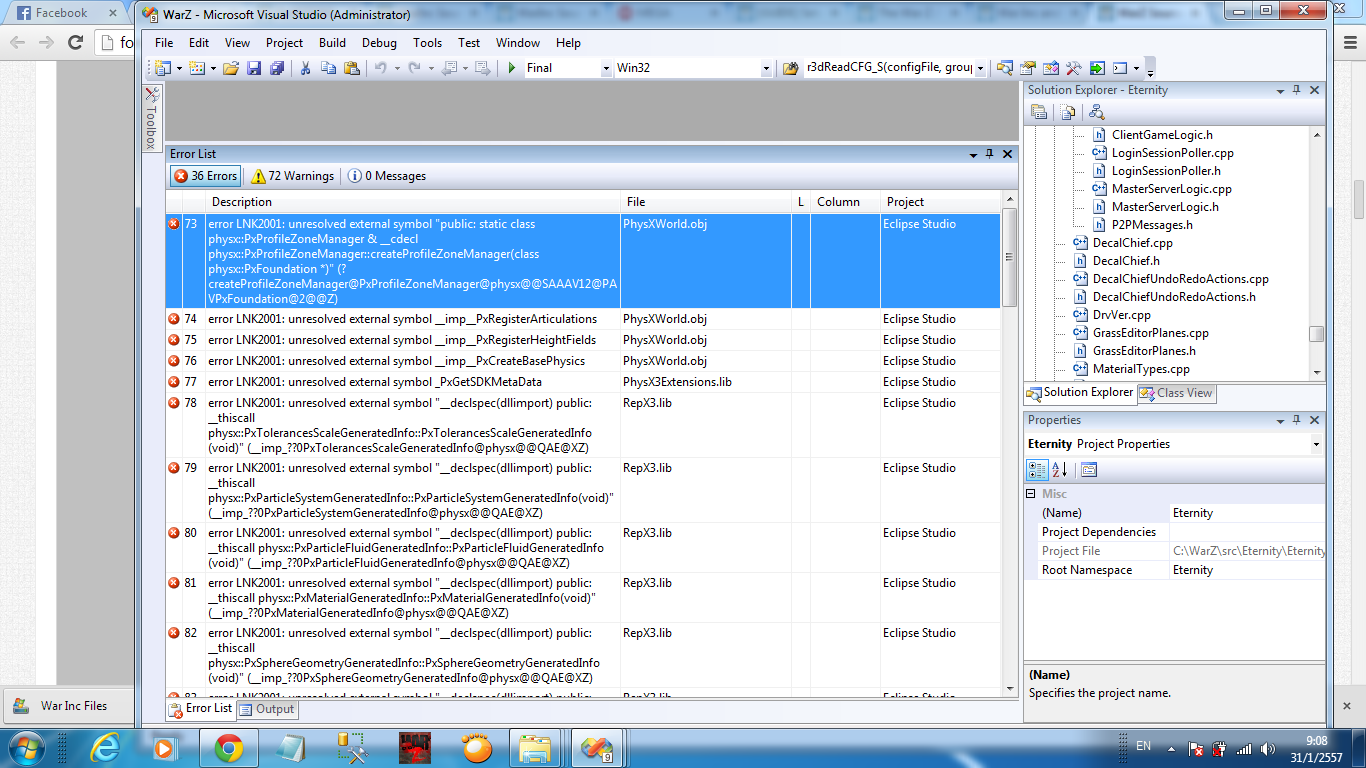
Task: Open the Tools menu
Action: [427, 43]
